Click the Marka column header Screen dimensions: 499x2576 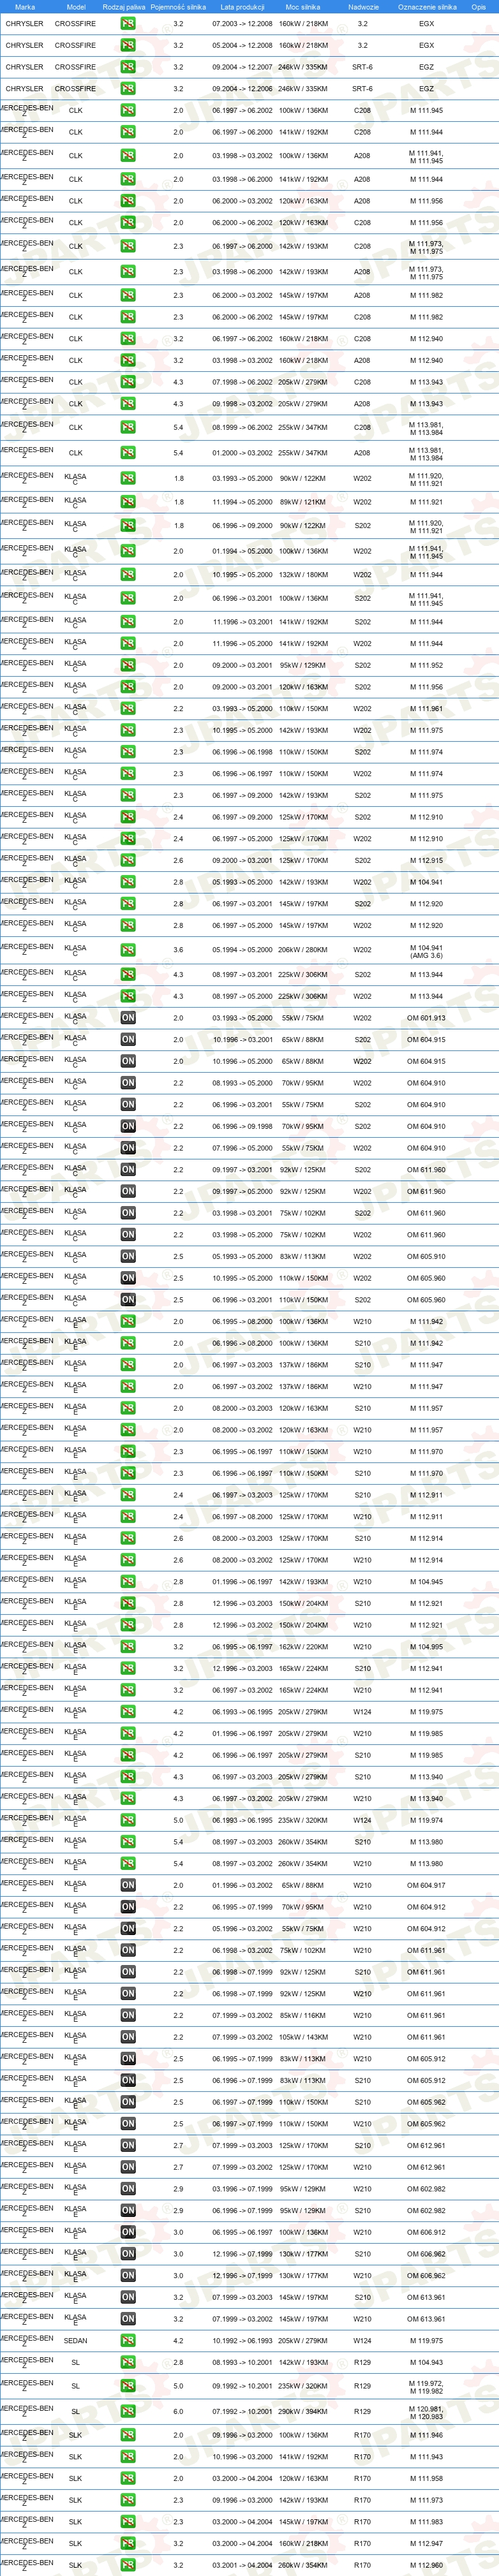click(x=25, y=7)
